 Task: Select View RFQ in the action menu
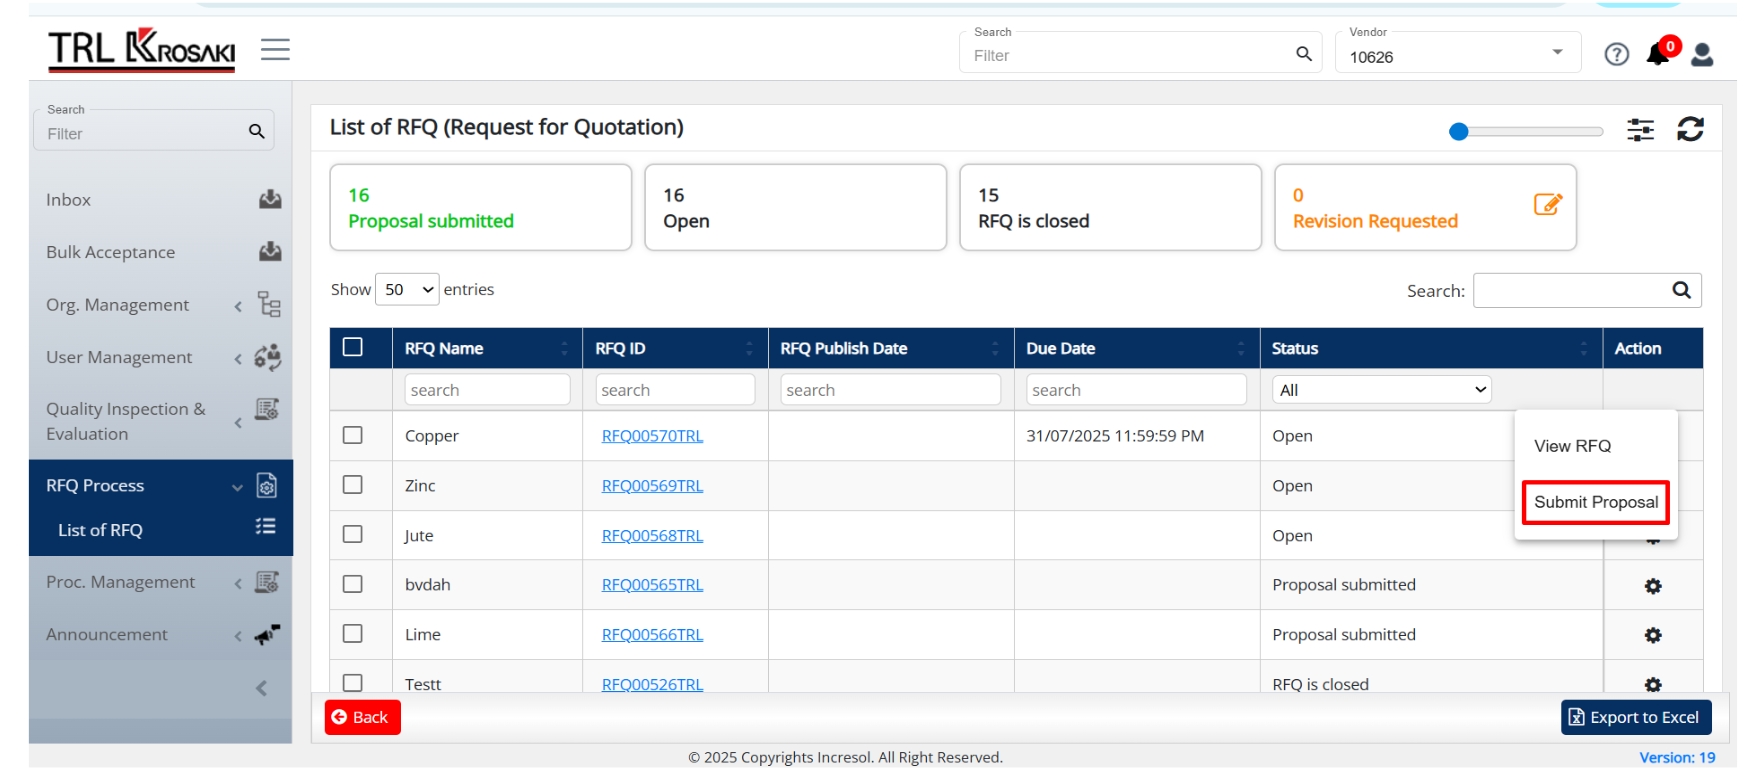coord(1572,446)
